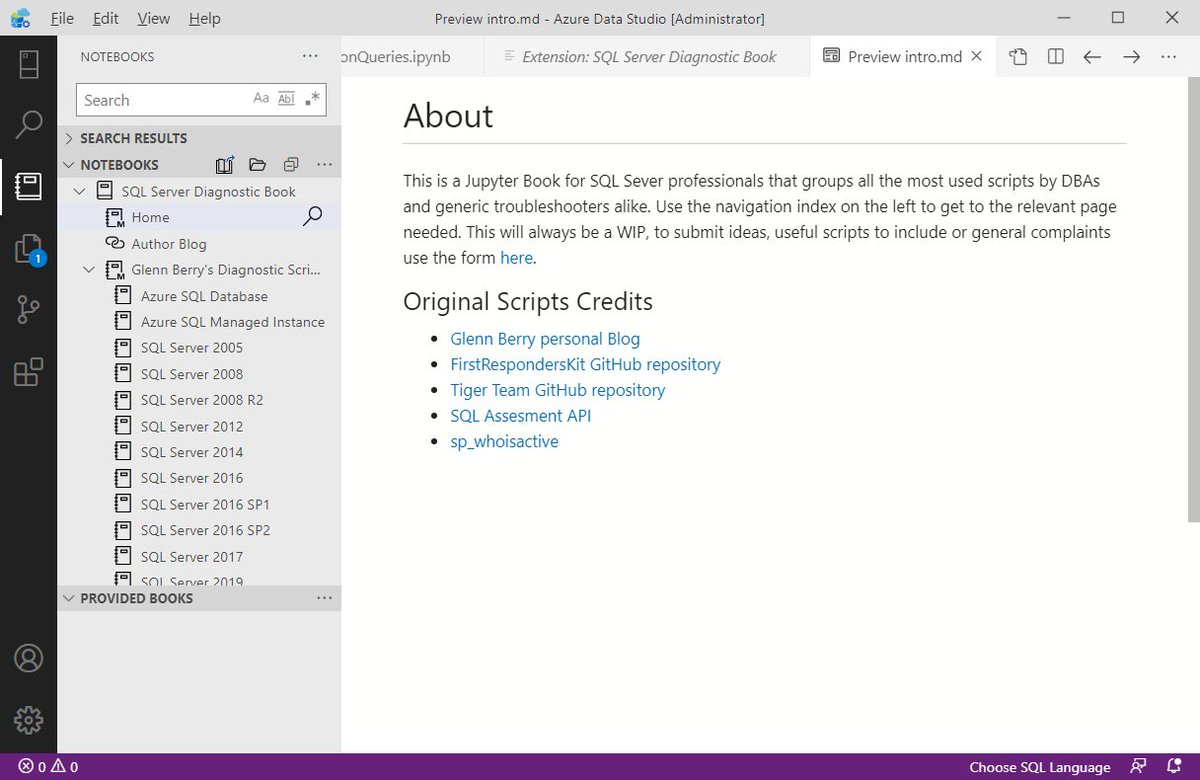The image size is (1200, 780).
Task: Open the SQL Server 2016 SP1 notebook
Action: (205, 504)
